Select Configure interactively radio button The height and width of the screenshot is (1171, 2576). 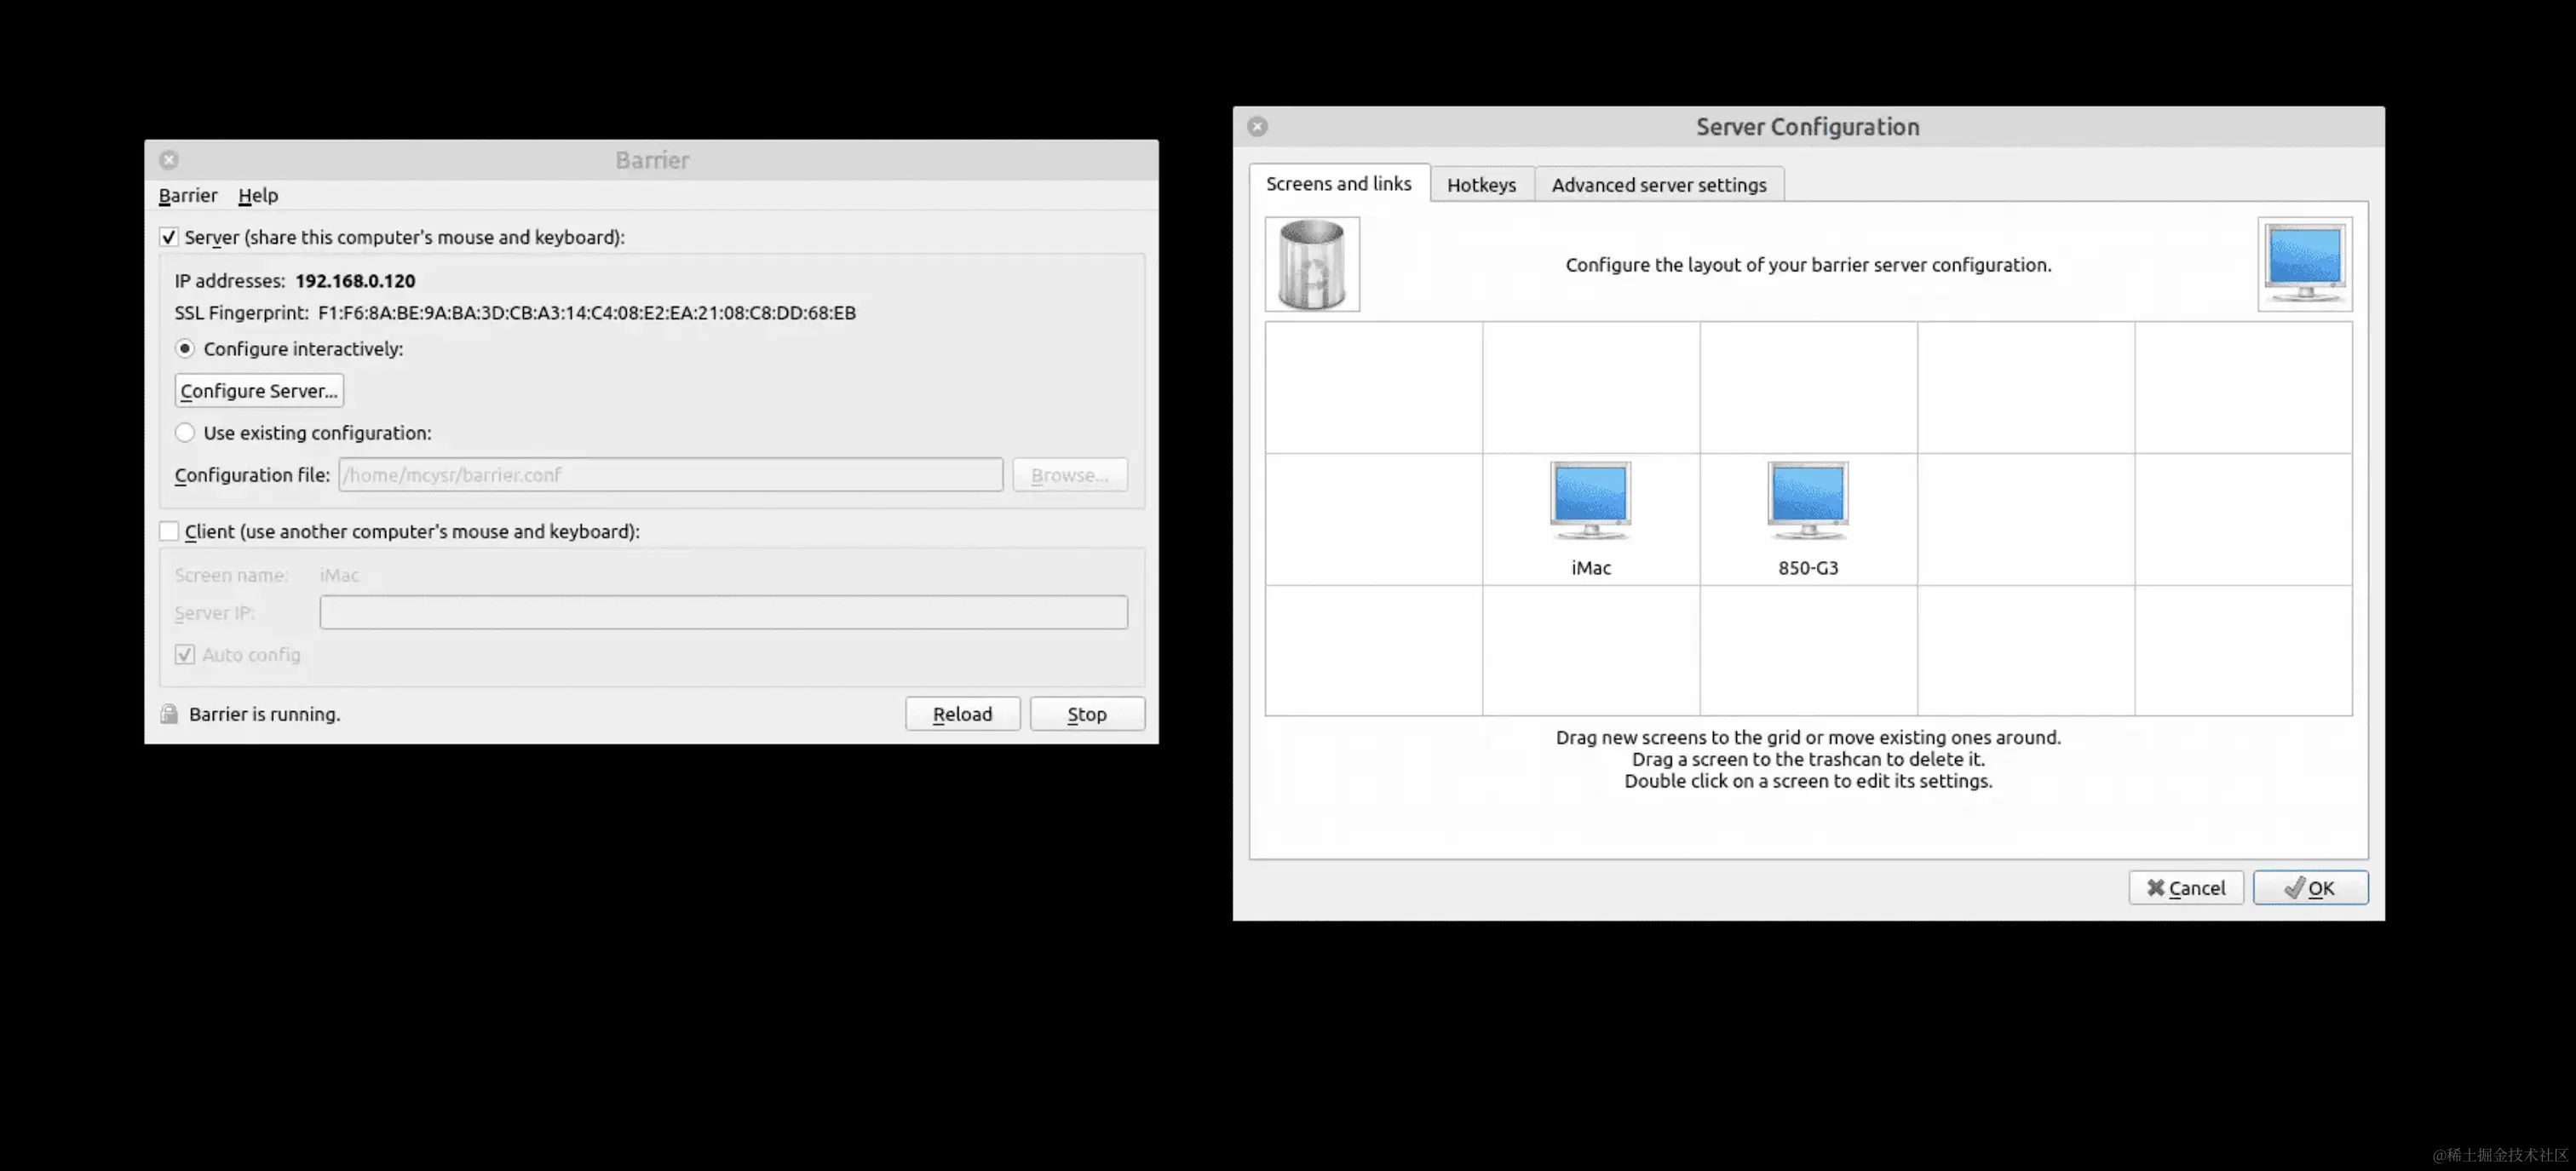[x=185, y=349]
